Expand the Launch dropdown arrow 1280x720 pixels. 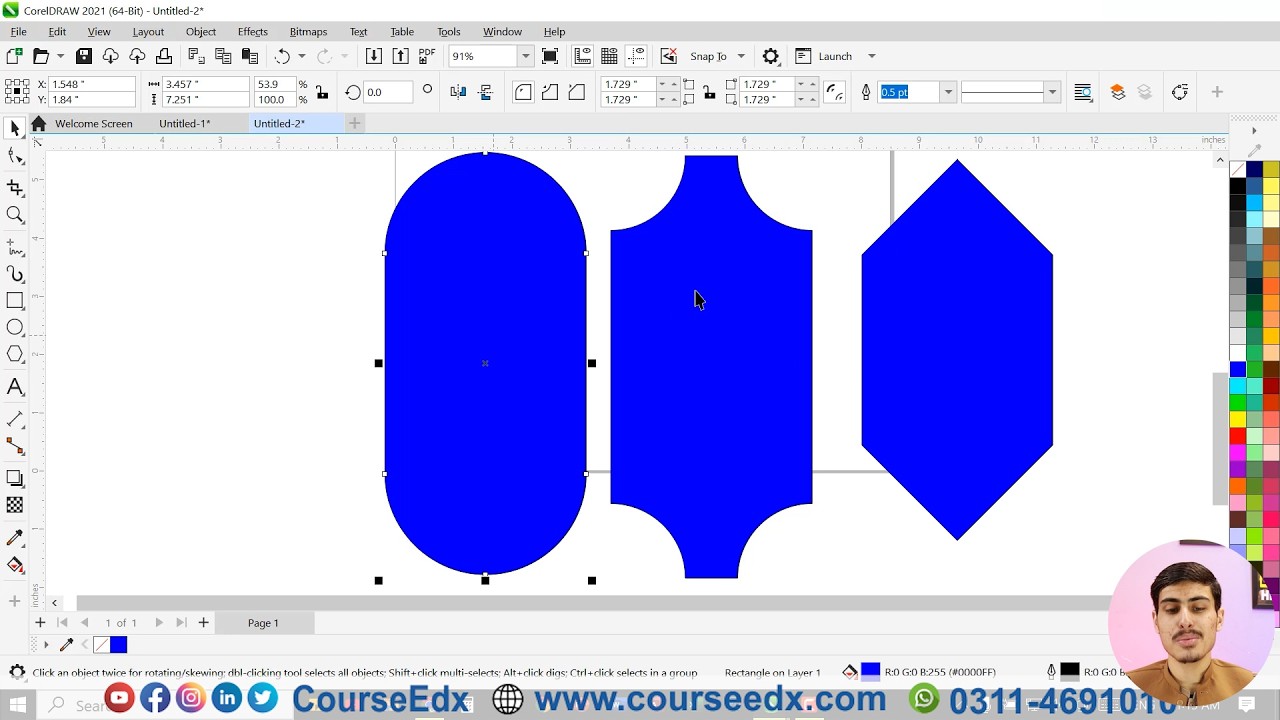871,56
